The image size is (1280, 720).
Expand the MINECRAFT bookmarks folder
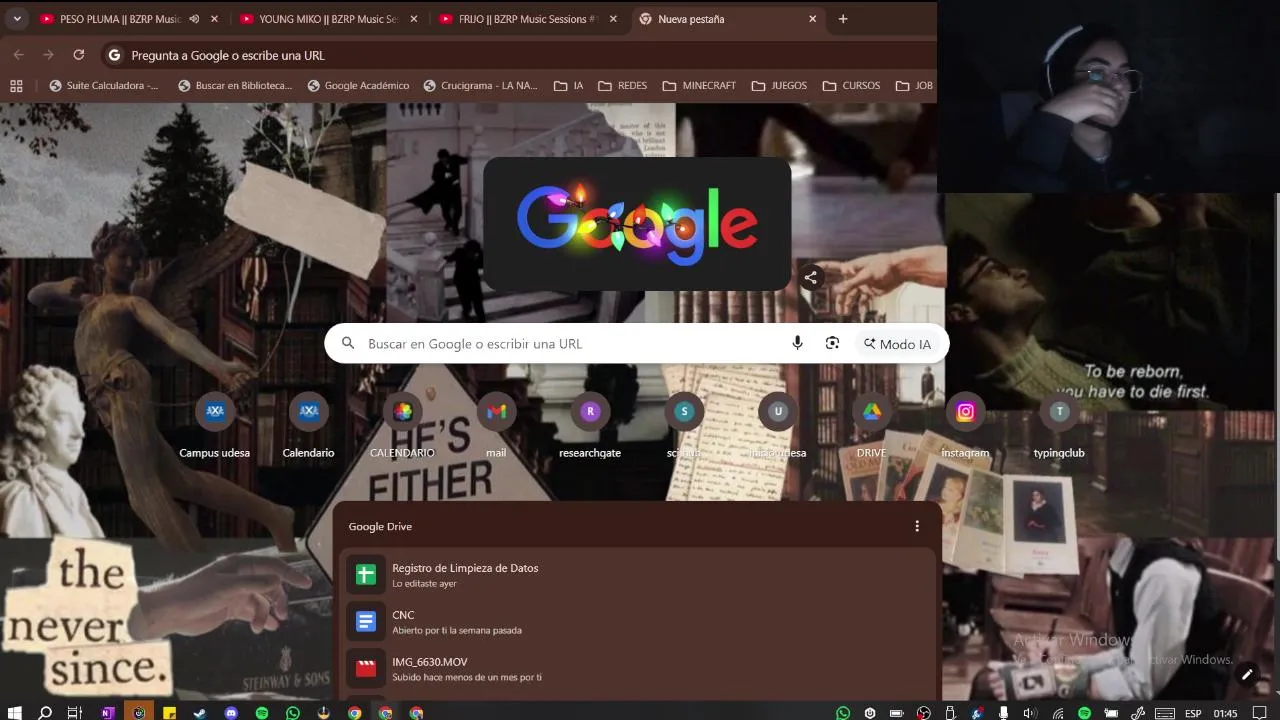coord(699,86)
